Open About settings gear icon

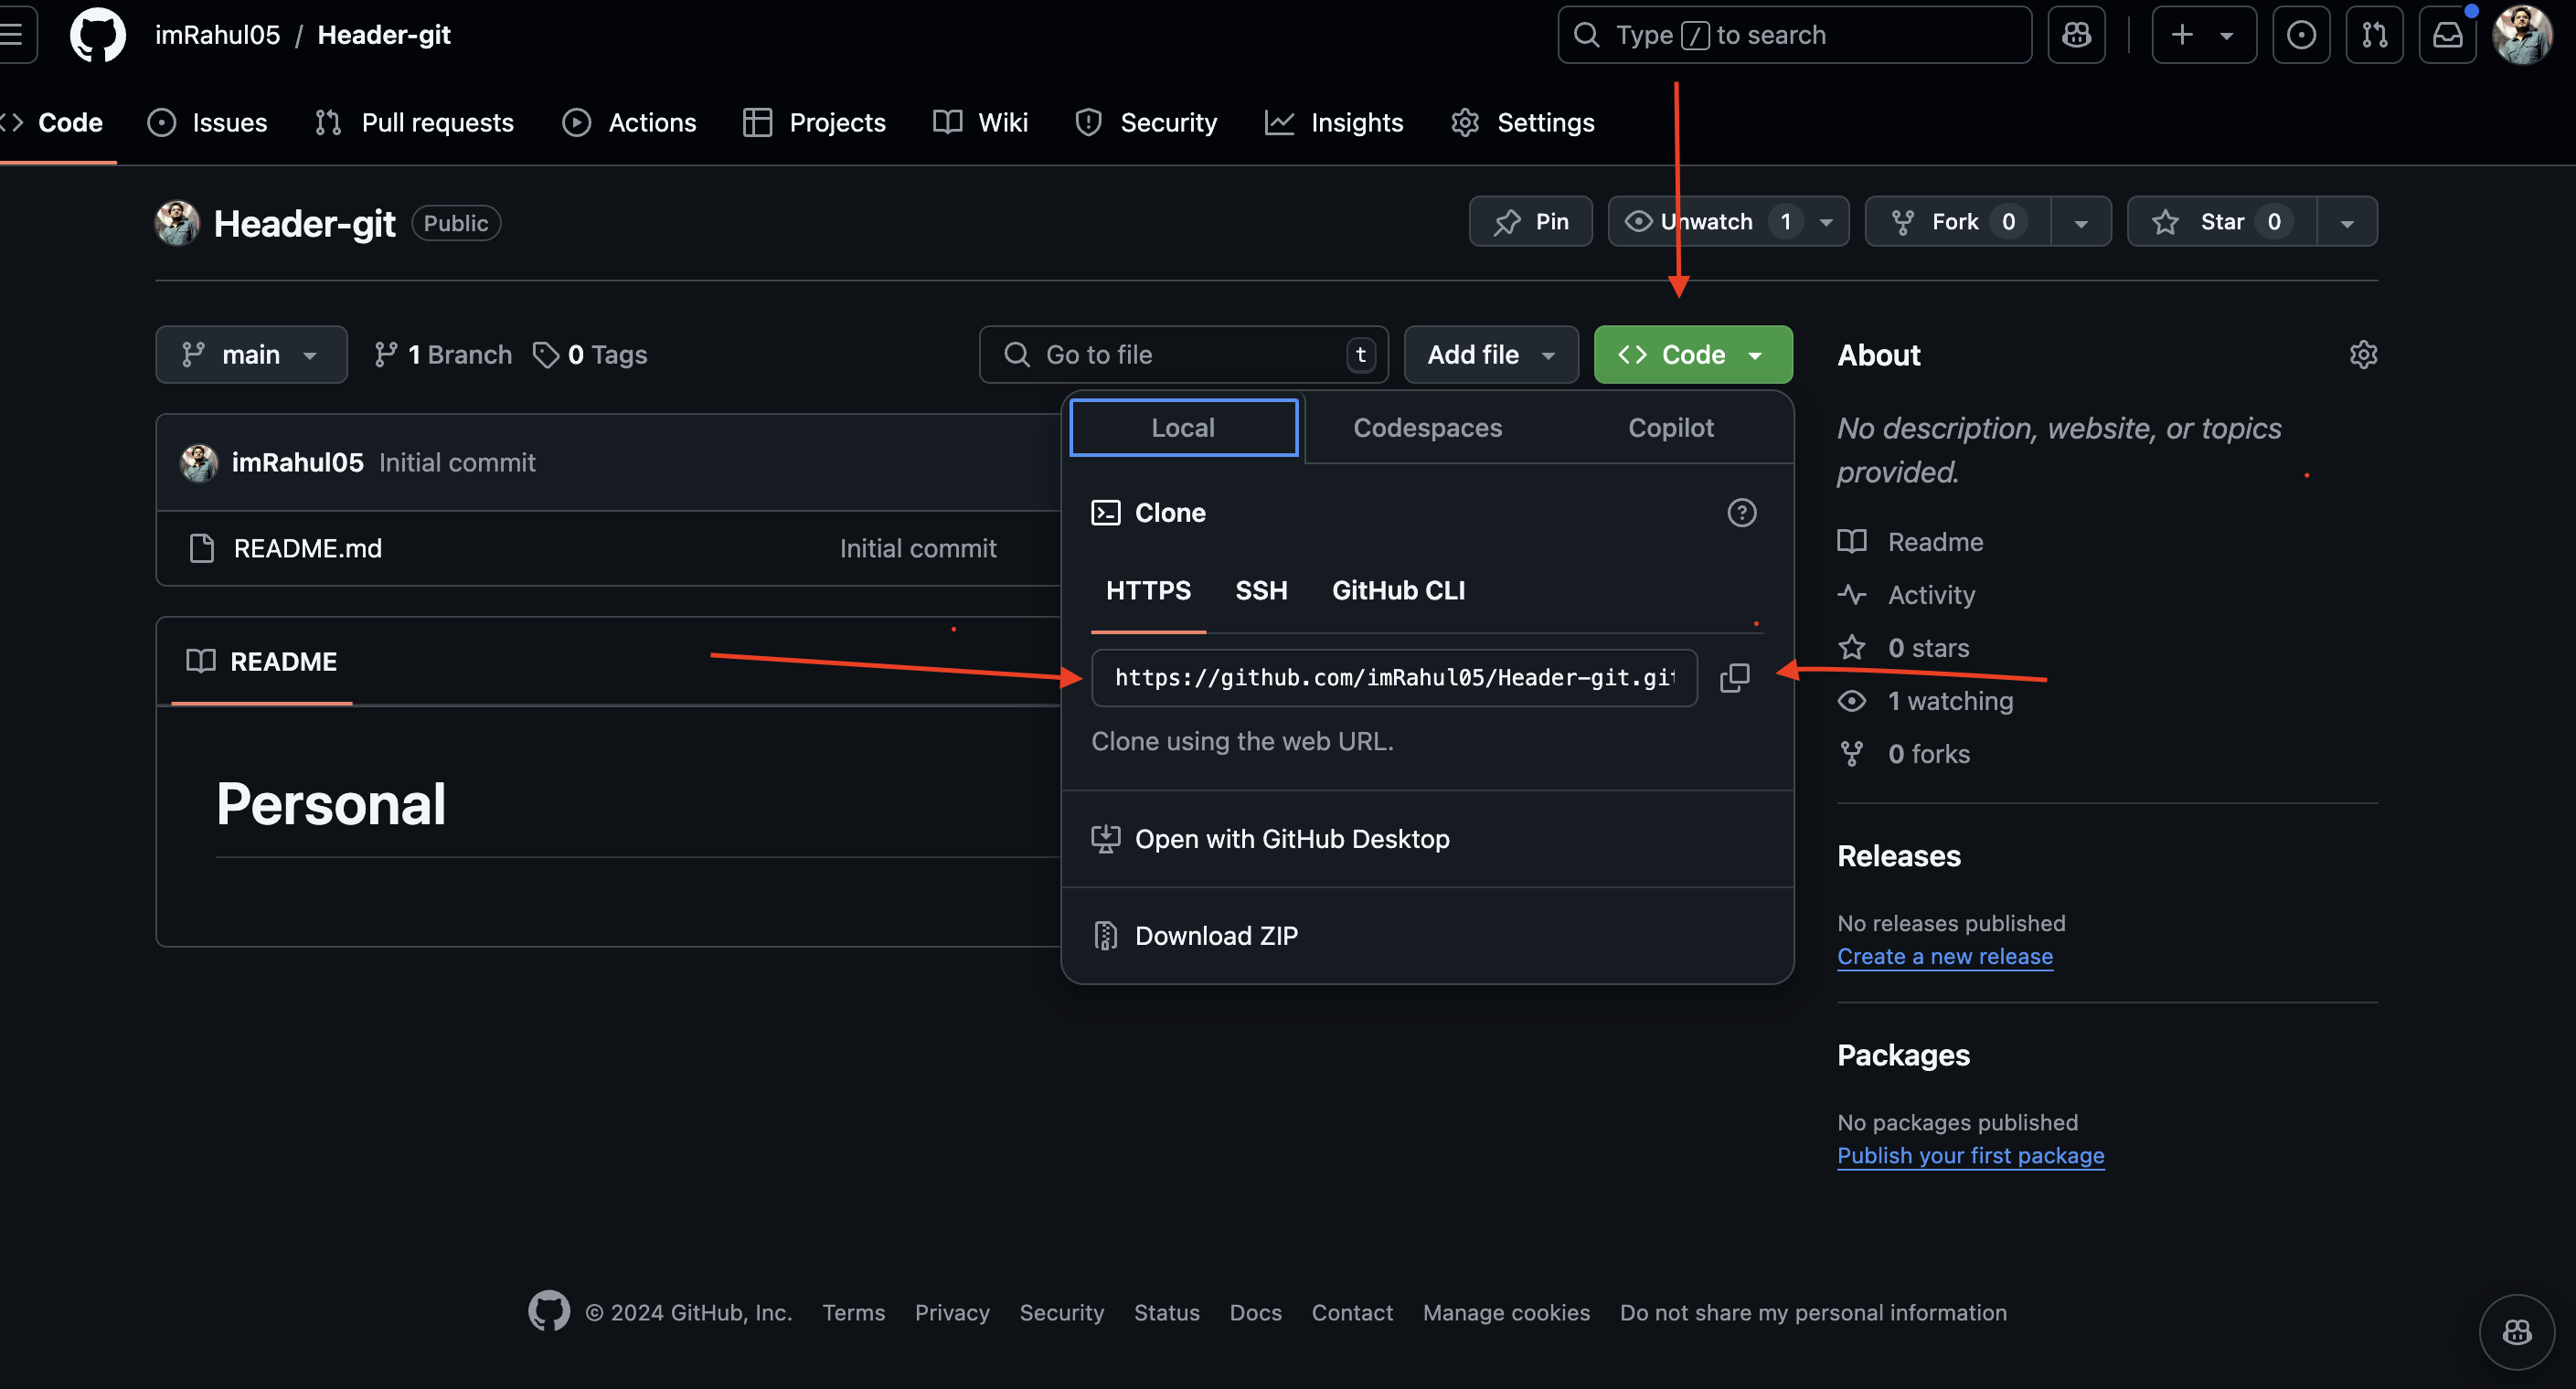tap(2363, 355)
